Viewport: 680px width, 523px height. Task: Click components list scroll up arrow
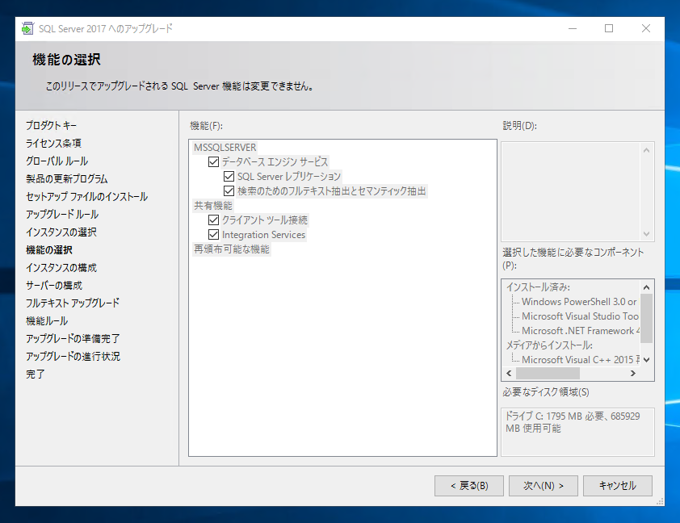pos(646,287)
